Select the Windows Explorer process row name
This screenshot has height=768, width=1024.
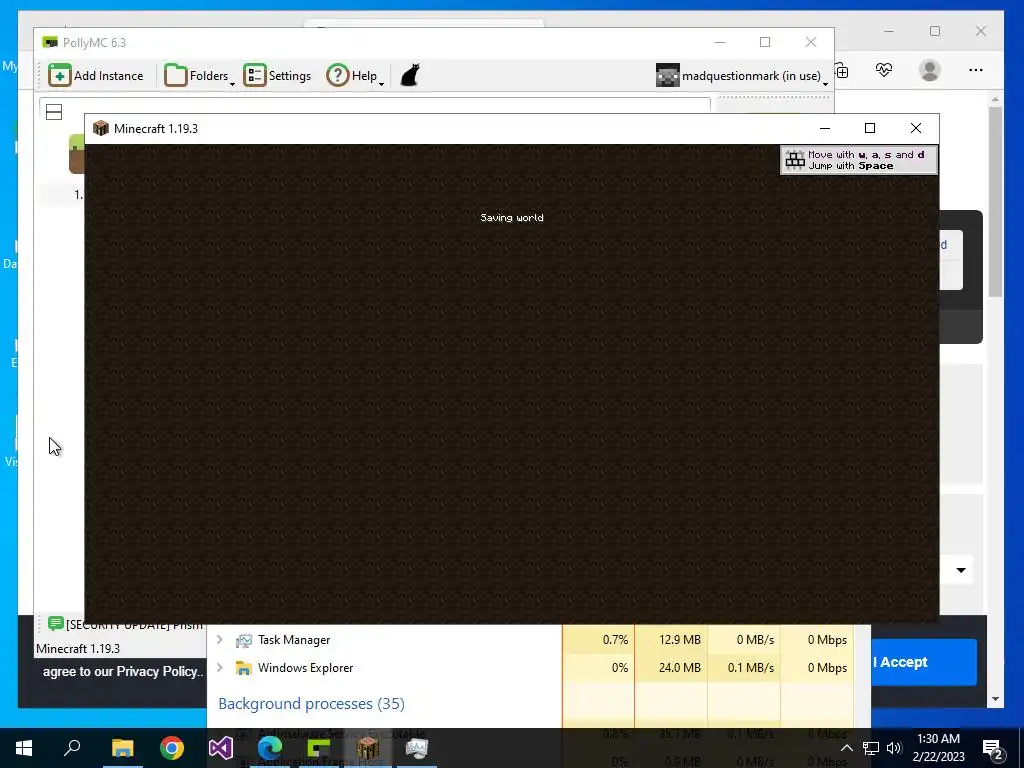pos(306,667)
